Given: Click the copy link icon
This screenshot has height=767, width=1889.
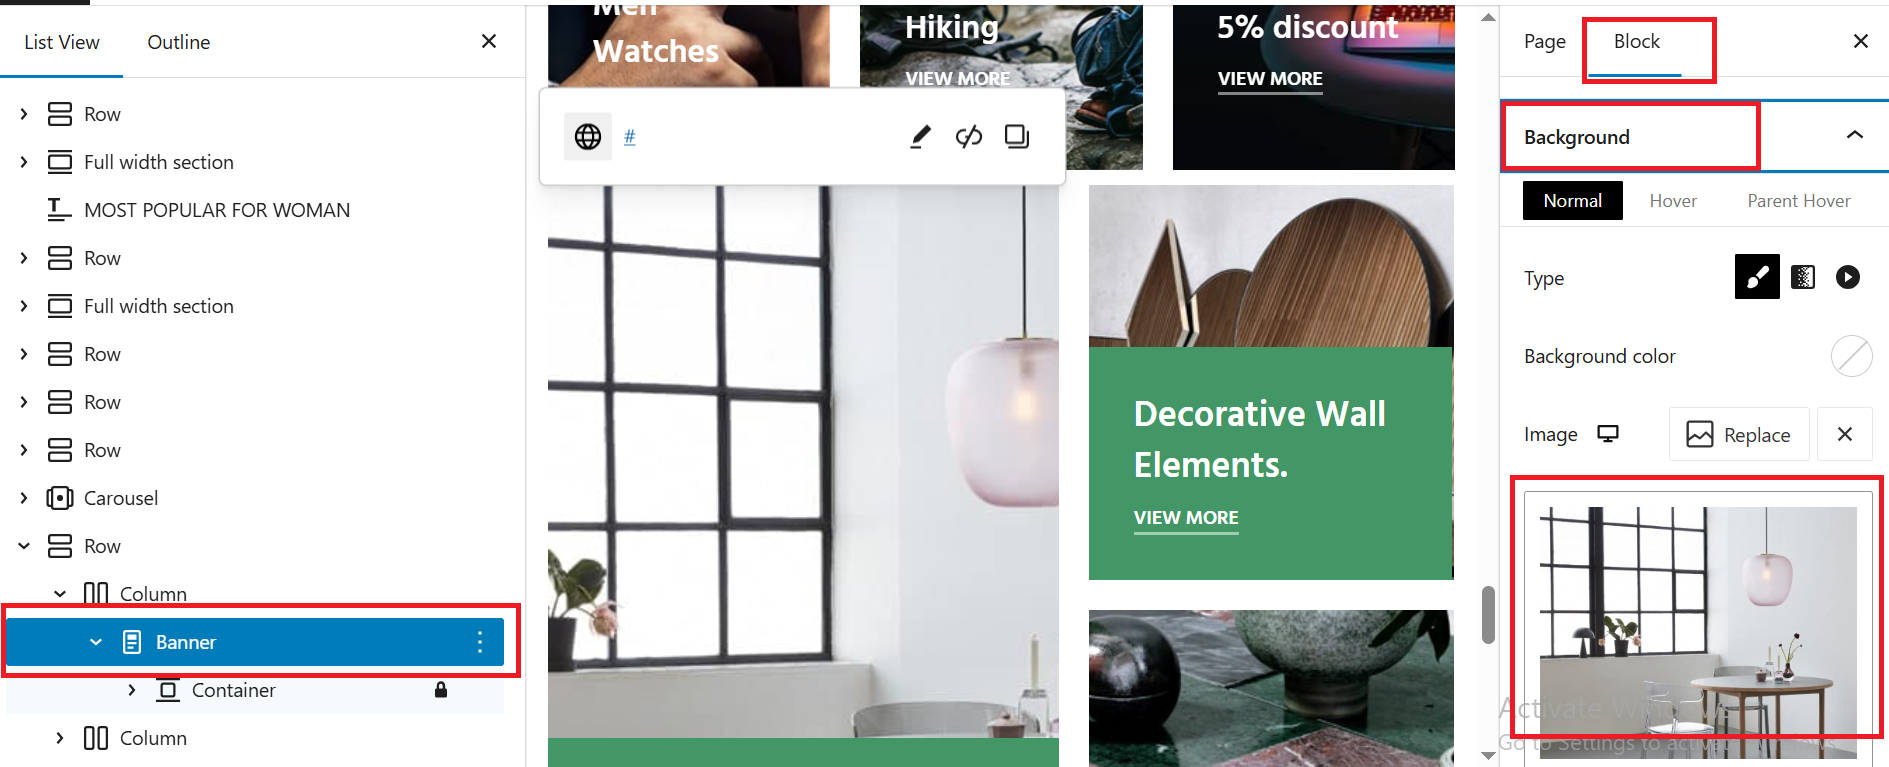Looking at the screenshot, I should [1017, 136].
